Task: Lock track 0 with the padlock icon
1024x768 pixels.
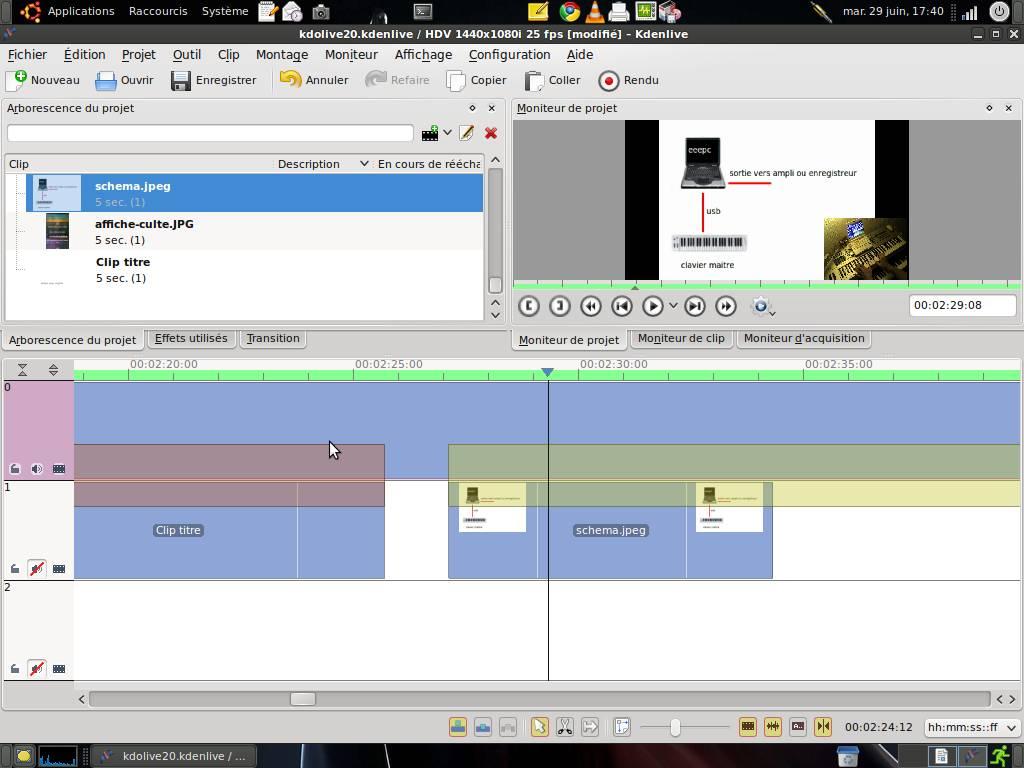Action: [14, 469]
